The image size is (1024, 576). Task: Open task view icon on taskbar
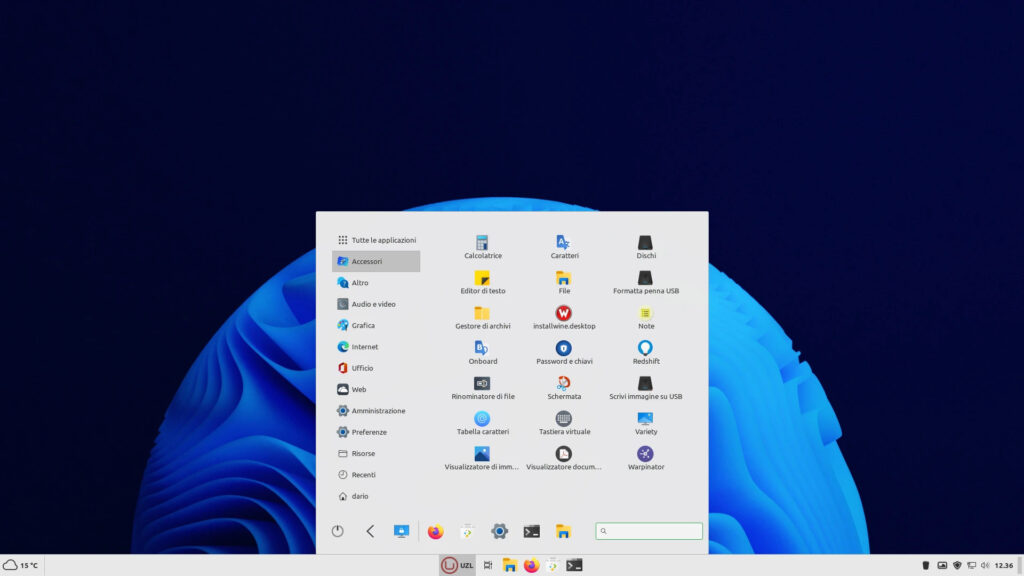pyautogui.click(x=488, y=565)
